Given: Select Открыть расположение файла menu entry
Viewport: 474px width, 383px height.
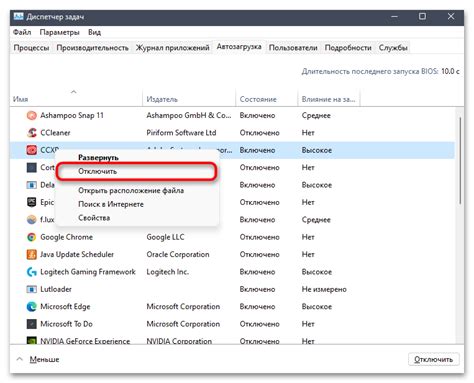Looking at the screenshot, I should click(137, 190).
